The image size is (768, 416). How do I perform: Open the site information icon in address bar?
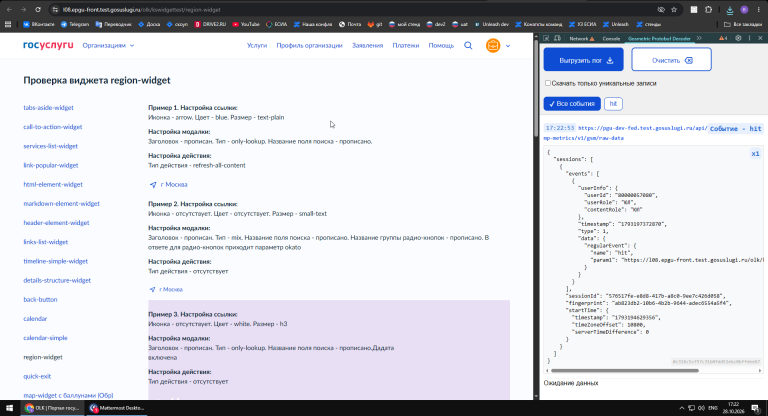[x=55, y=9]
